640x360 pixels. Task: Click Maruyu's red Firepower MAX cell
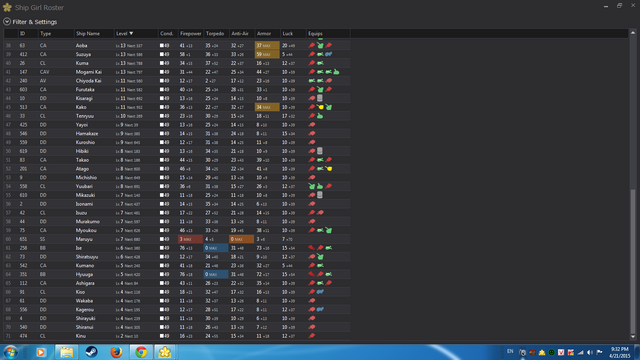pyautogui.click(x=191, y=239)
